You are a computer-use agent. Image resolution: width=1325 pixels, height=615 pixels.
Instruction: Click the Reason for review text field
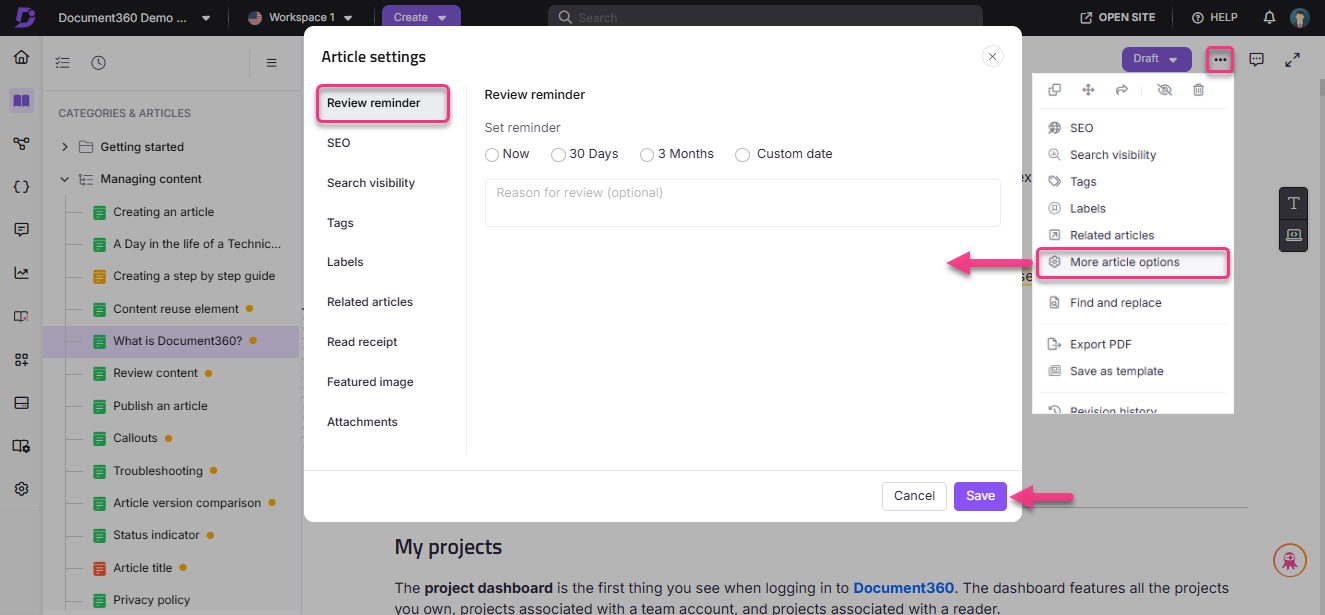[x=742, y=203]
